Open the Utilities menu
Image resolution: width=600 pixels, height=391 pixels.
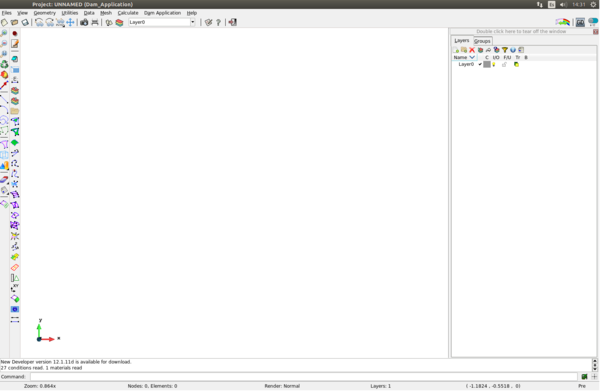[x=70, y=13]
